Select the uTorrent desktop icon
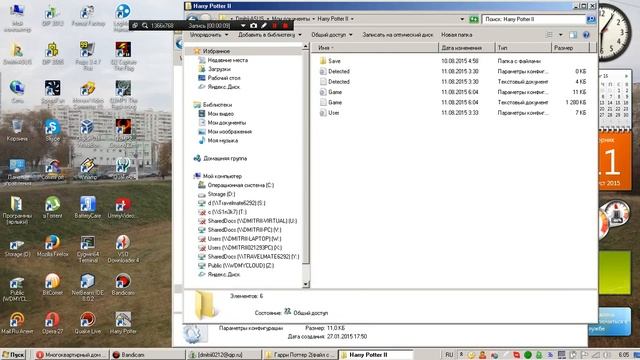Screen dimensions: 640x360 (x=52, y=207)
